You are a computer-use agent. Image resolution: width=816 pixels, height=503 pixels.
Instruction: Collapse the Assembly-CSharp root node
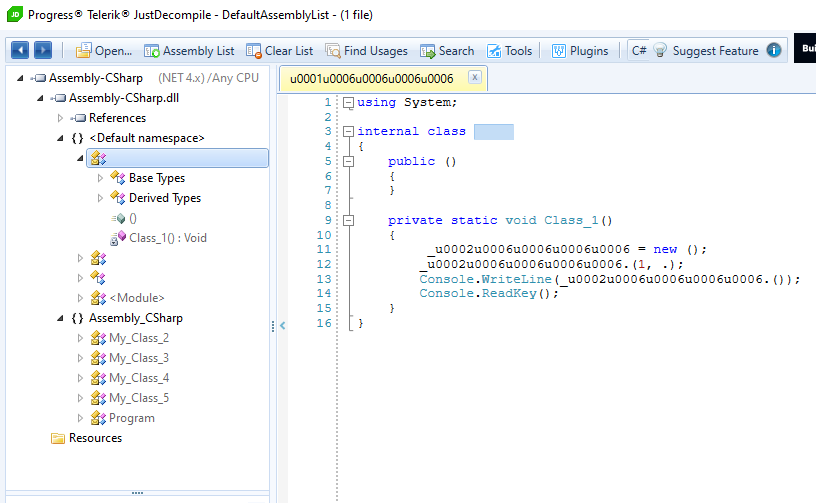pos(20,78)
